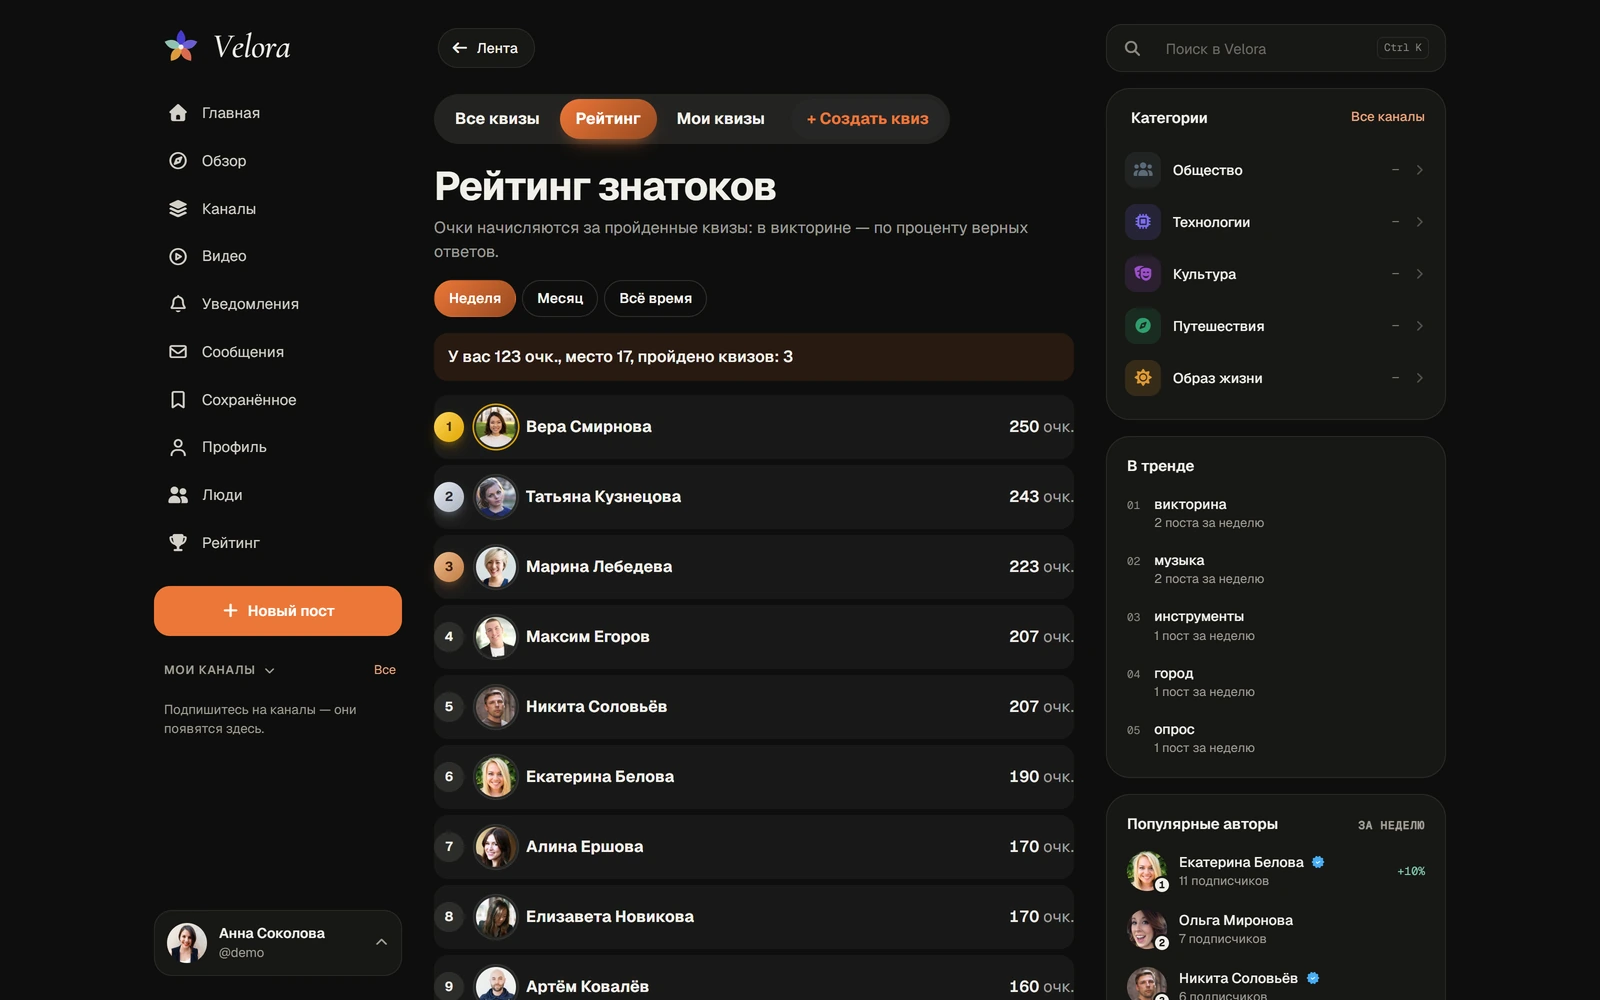Click the magnifier icon in search

click(1132, 48)
